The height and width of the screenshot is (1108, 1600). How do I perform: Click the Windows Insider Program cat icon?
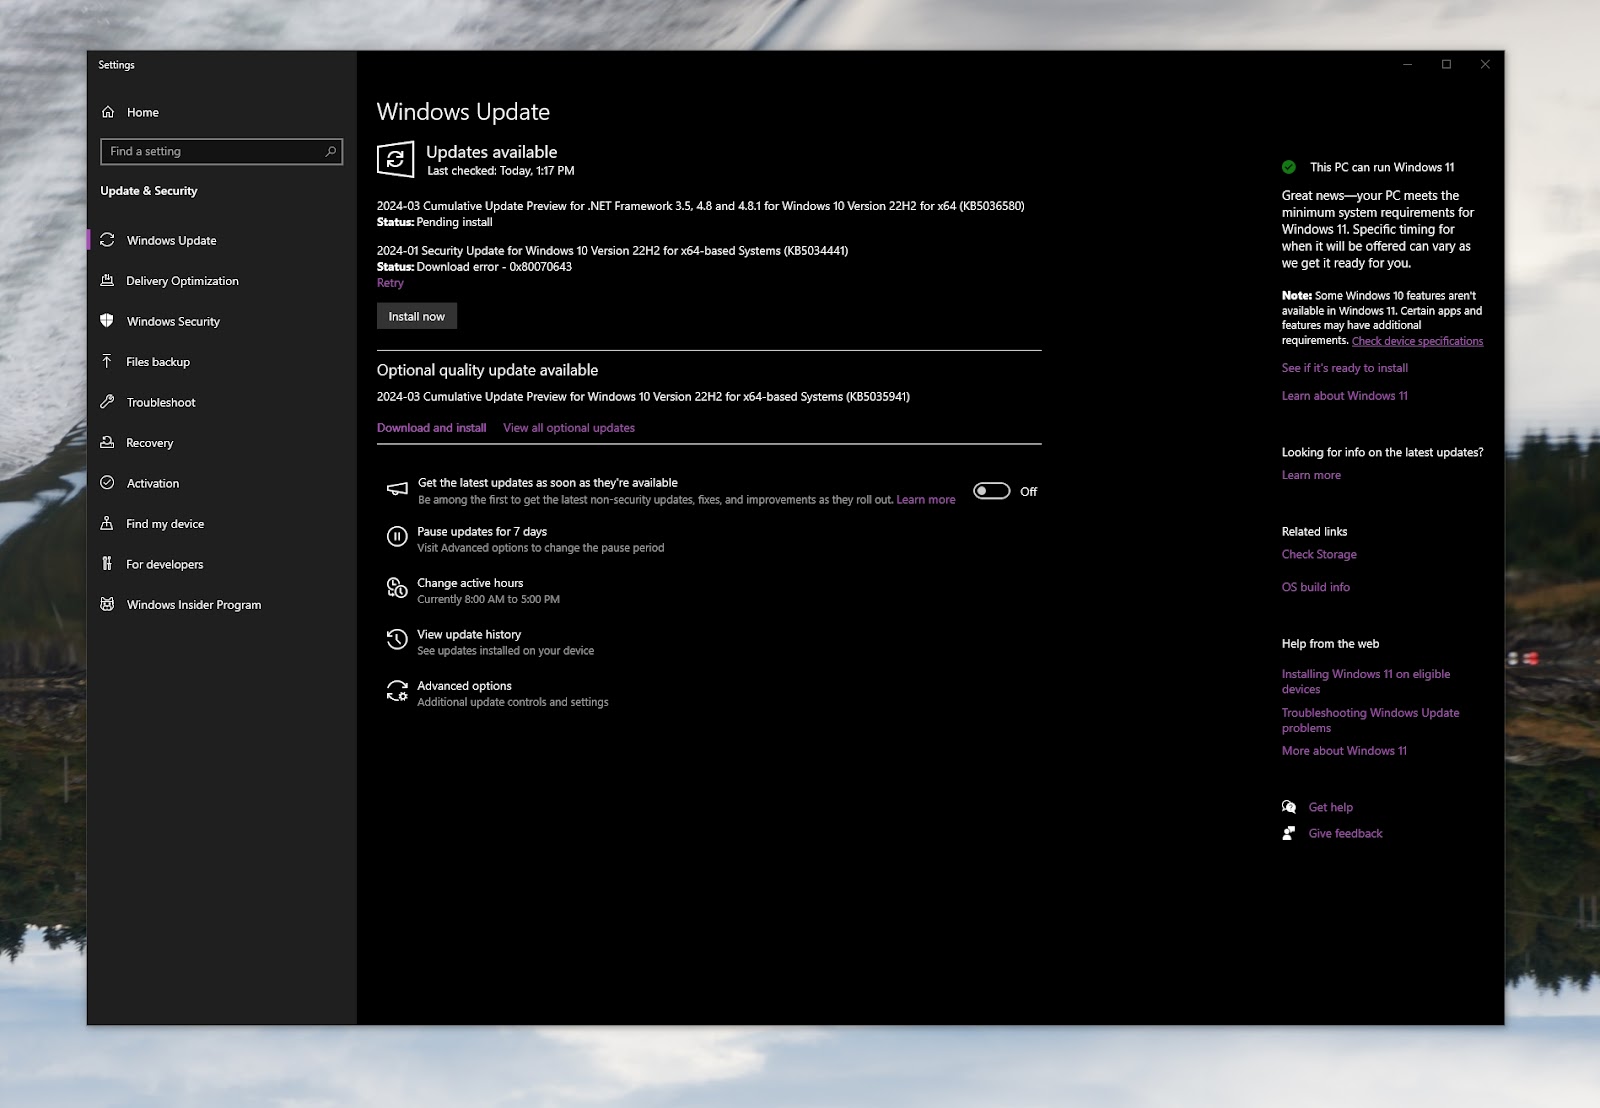pyautogui.click(x=107, y=605)
